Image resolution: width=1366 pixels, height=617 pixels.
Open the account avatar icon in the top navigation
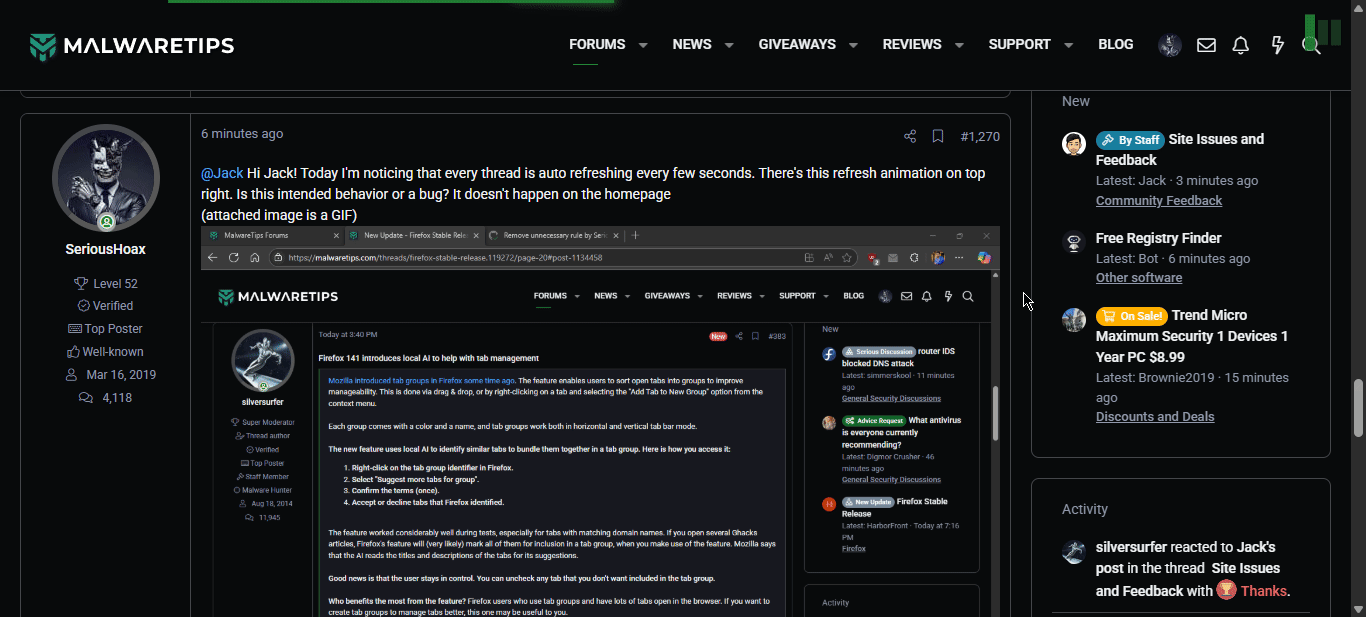pyautogui.click(x=1170, y=45)
